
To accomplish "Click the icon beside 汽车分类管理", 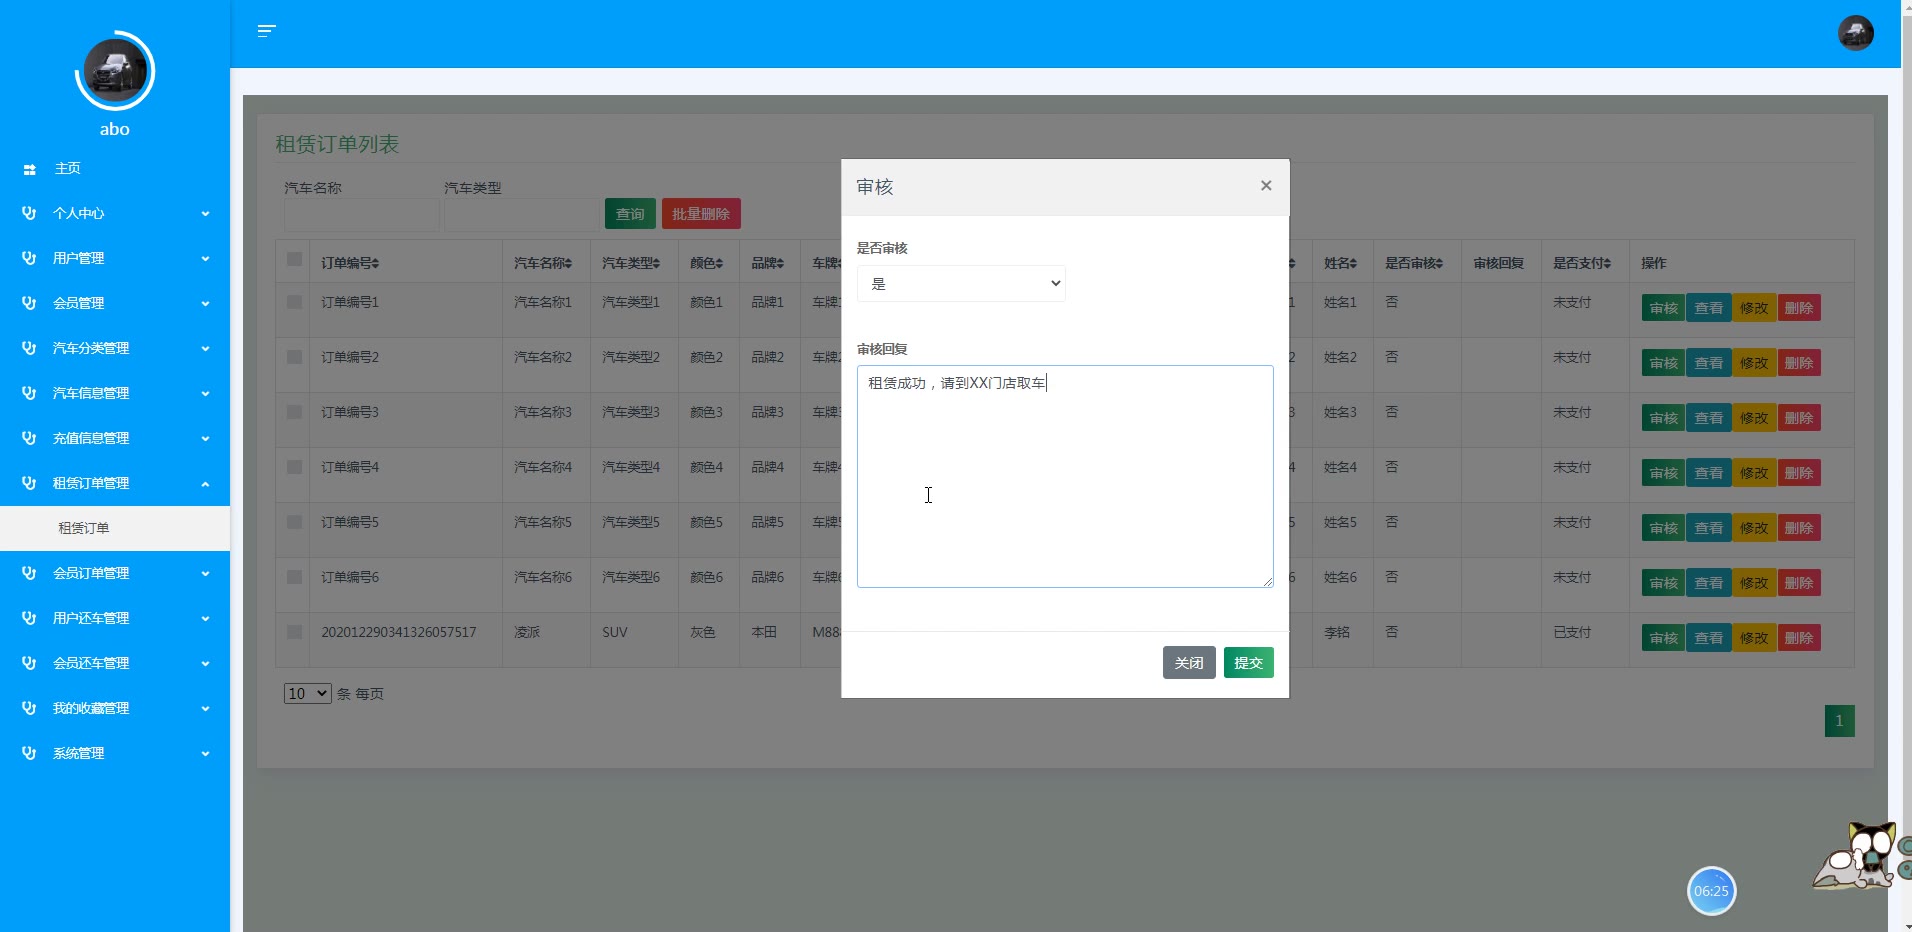I will click(29, 348).
